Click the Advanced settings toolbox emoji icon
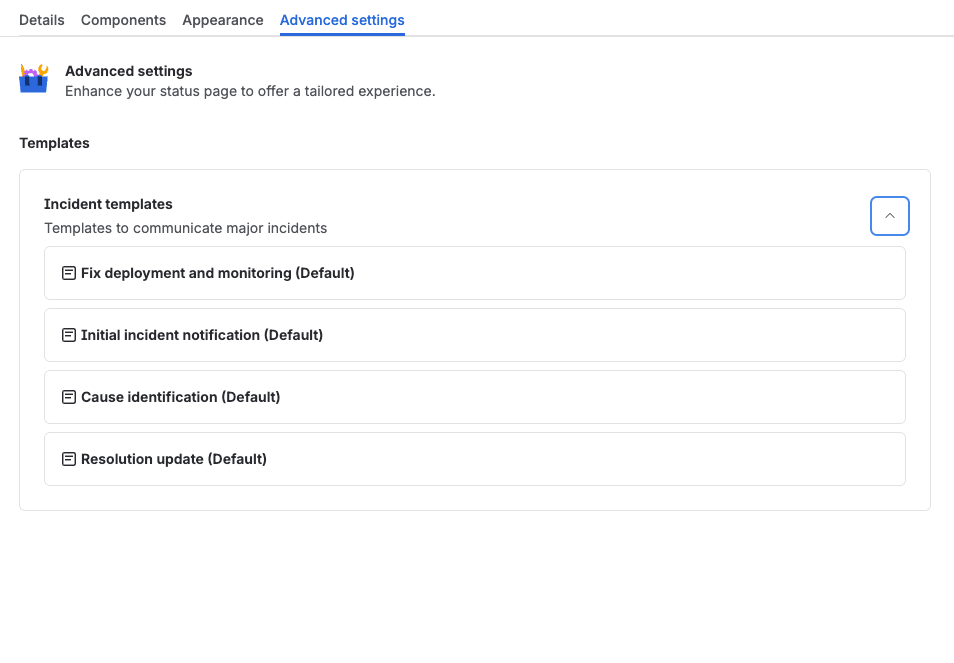954x663 pixels. click(x=33, y=78)
